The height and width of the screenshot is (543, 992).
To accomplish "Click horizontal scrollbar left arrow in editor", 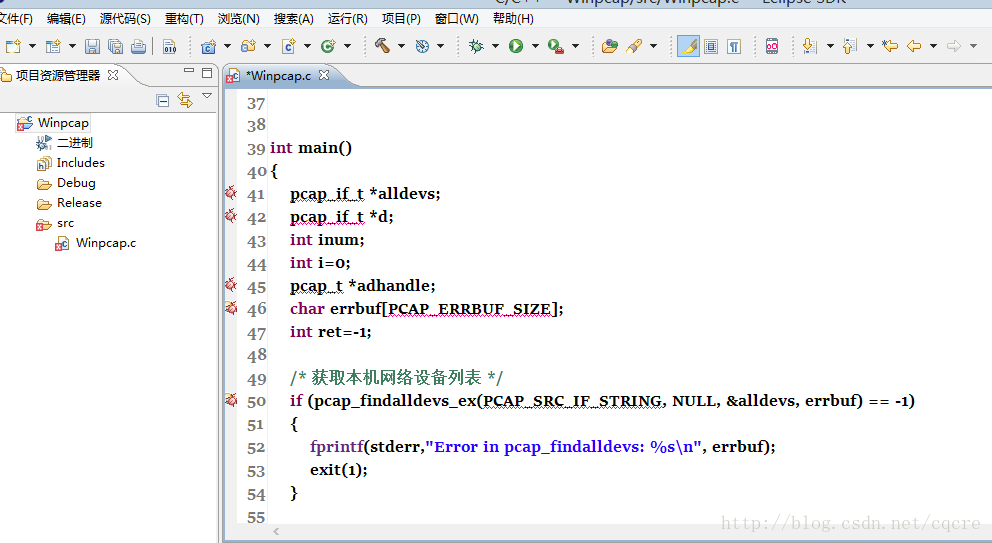I will tap(276, 532).
